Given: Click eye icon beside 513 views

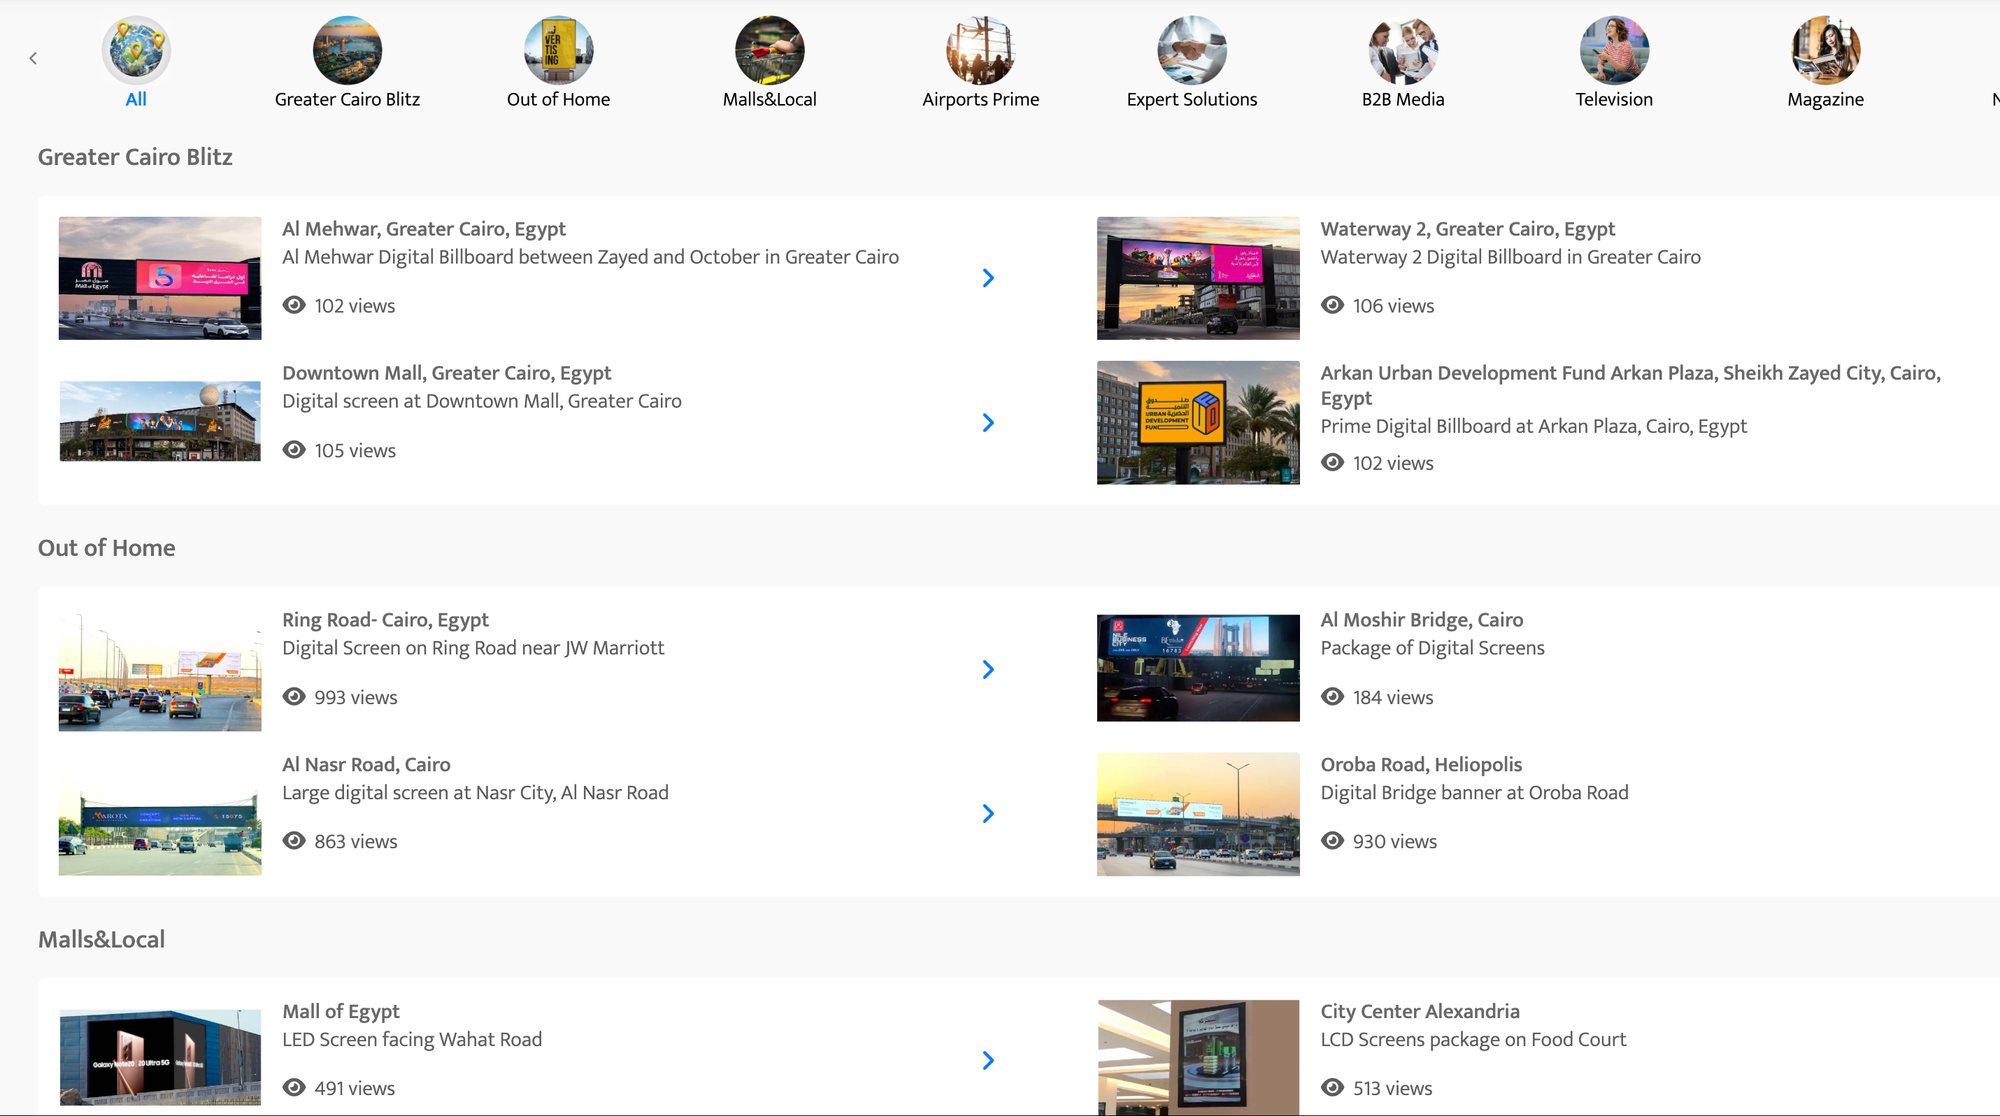Looking at the screenshot, I should (1332, 1088).
